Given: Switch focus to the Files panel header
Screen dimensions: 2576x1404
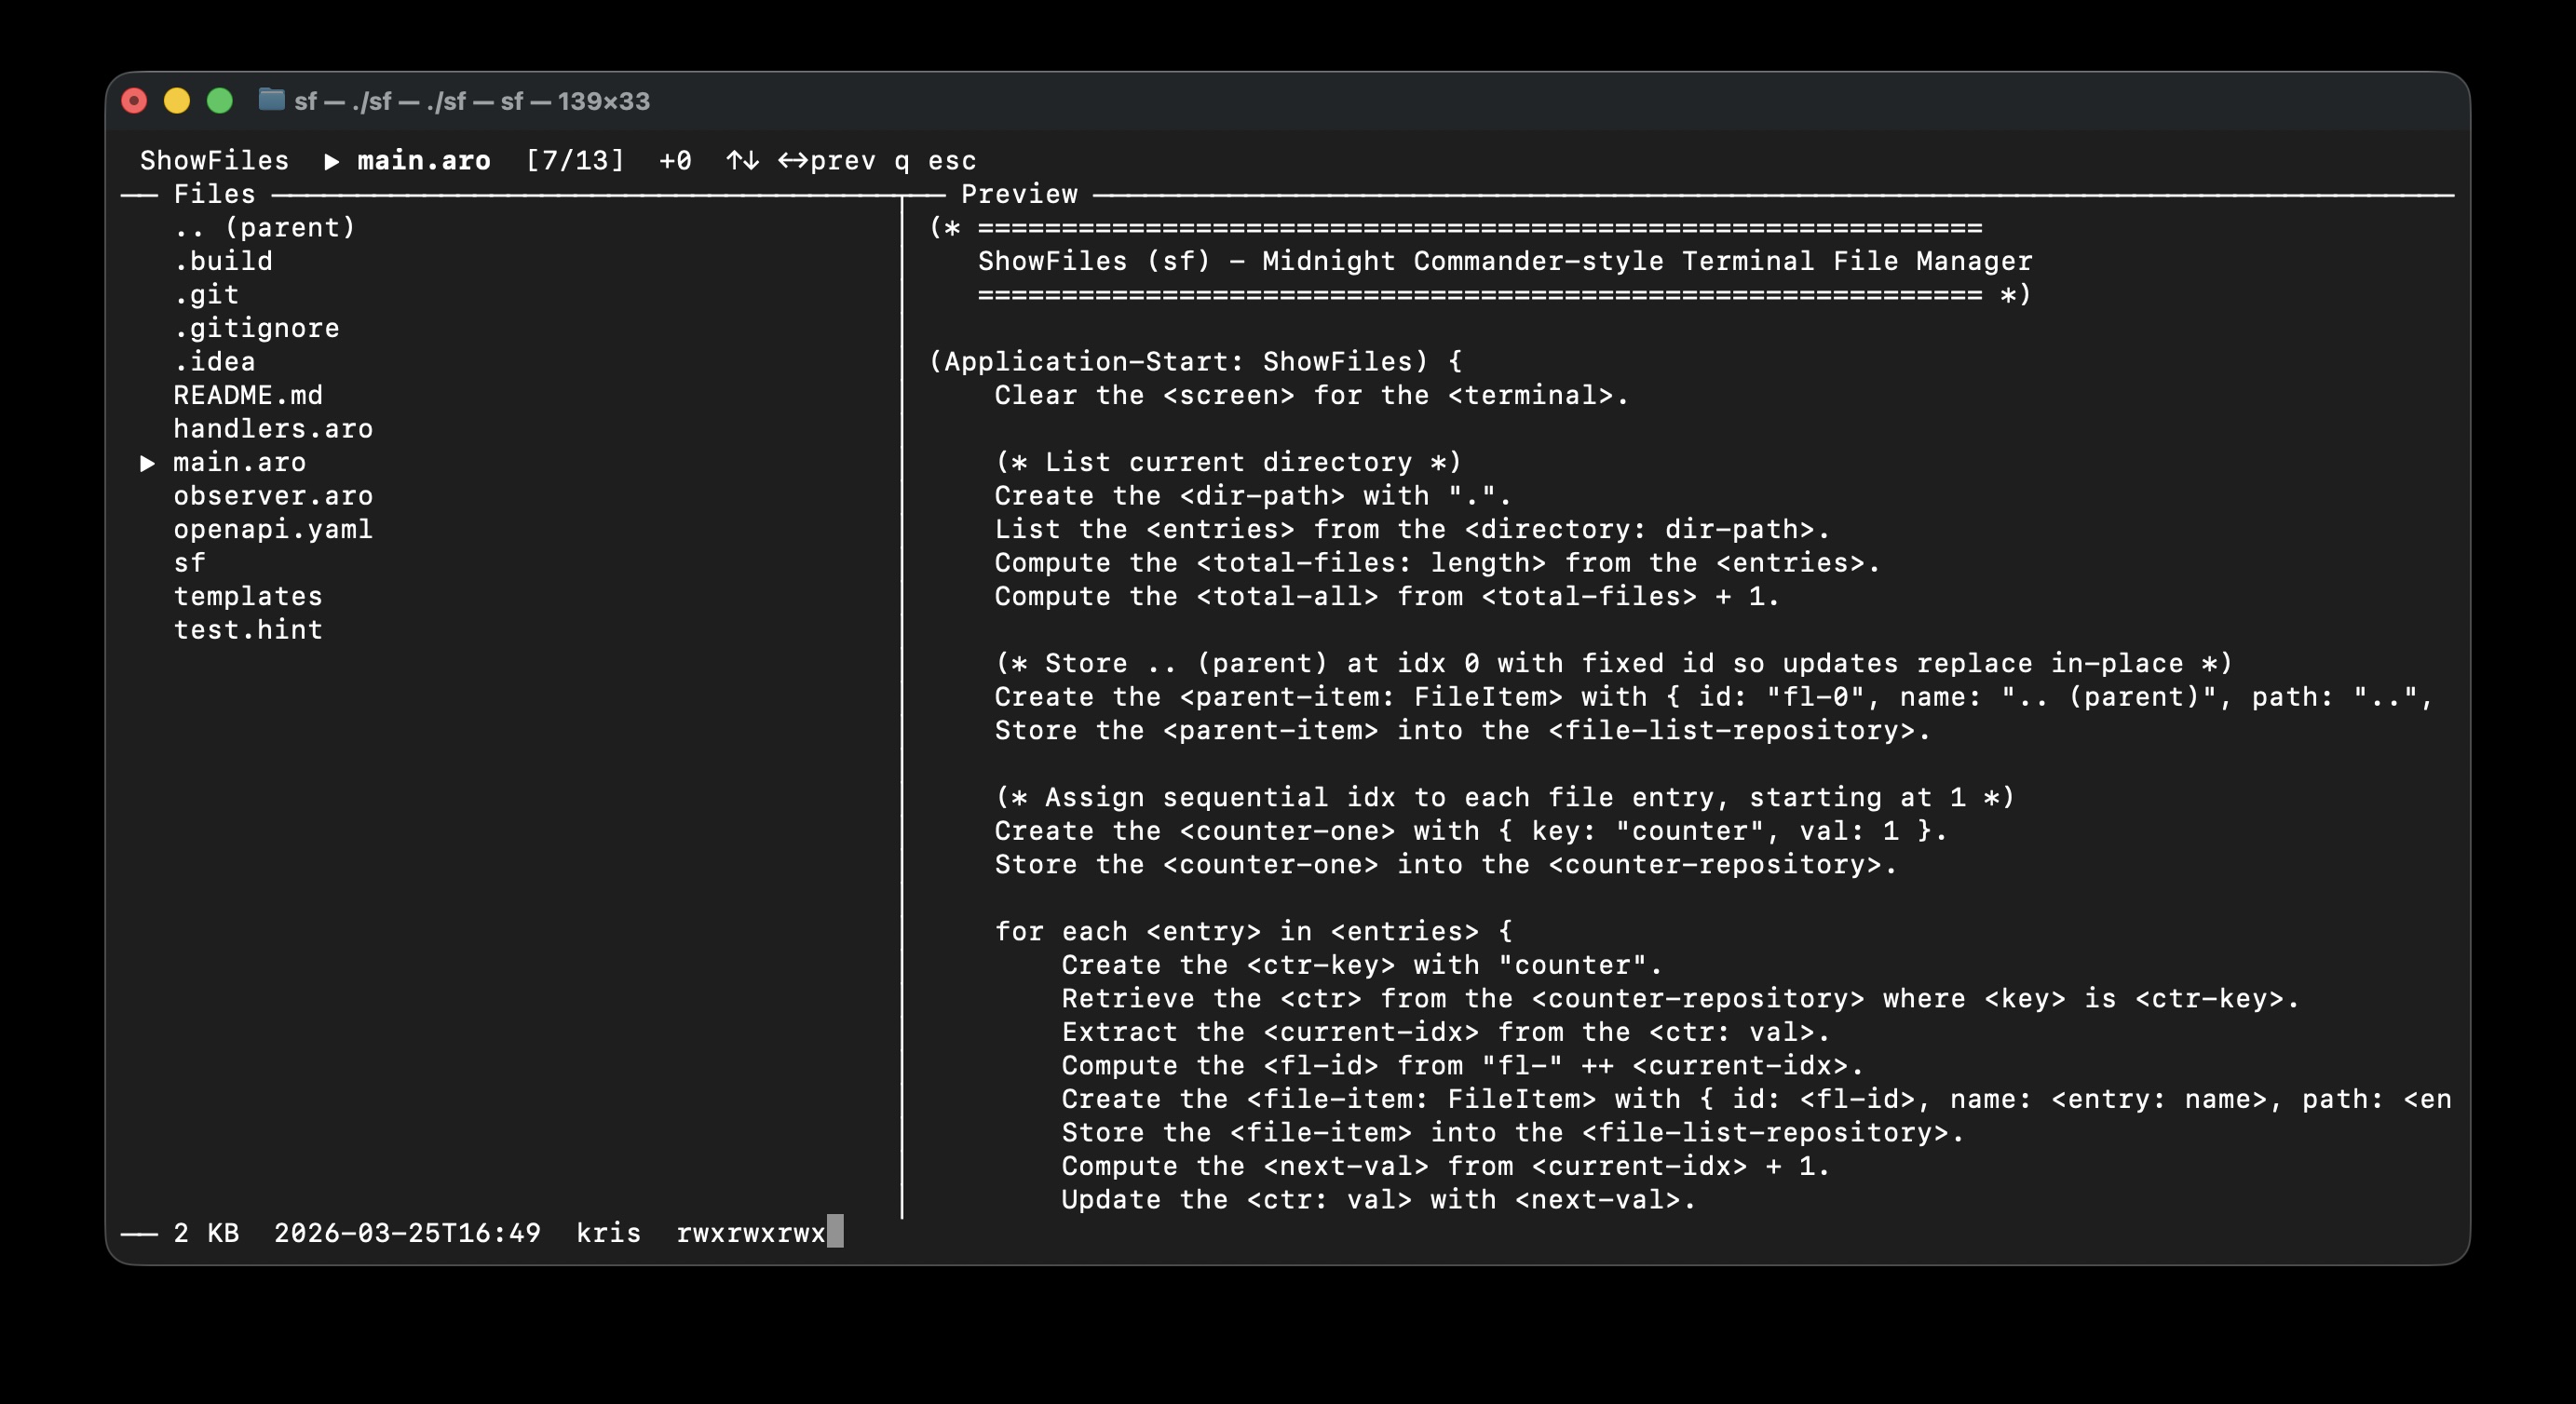Looking at the screenshot, I should pos(213,194).
